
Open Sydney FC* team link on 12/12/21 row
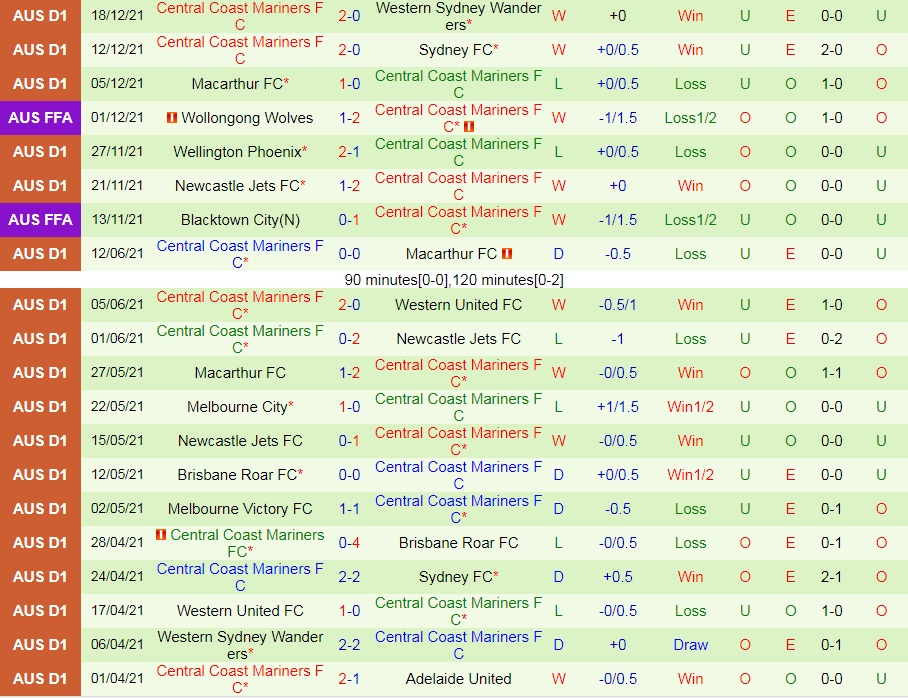click(459, 50)
